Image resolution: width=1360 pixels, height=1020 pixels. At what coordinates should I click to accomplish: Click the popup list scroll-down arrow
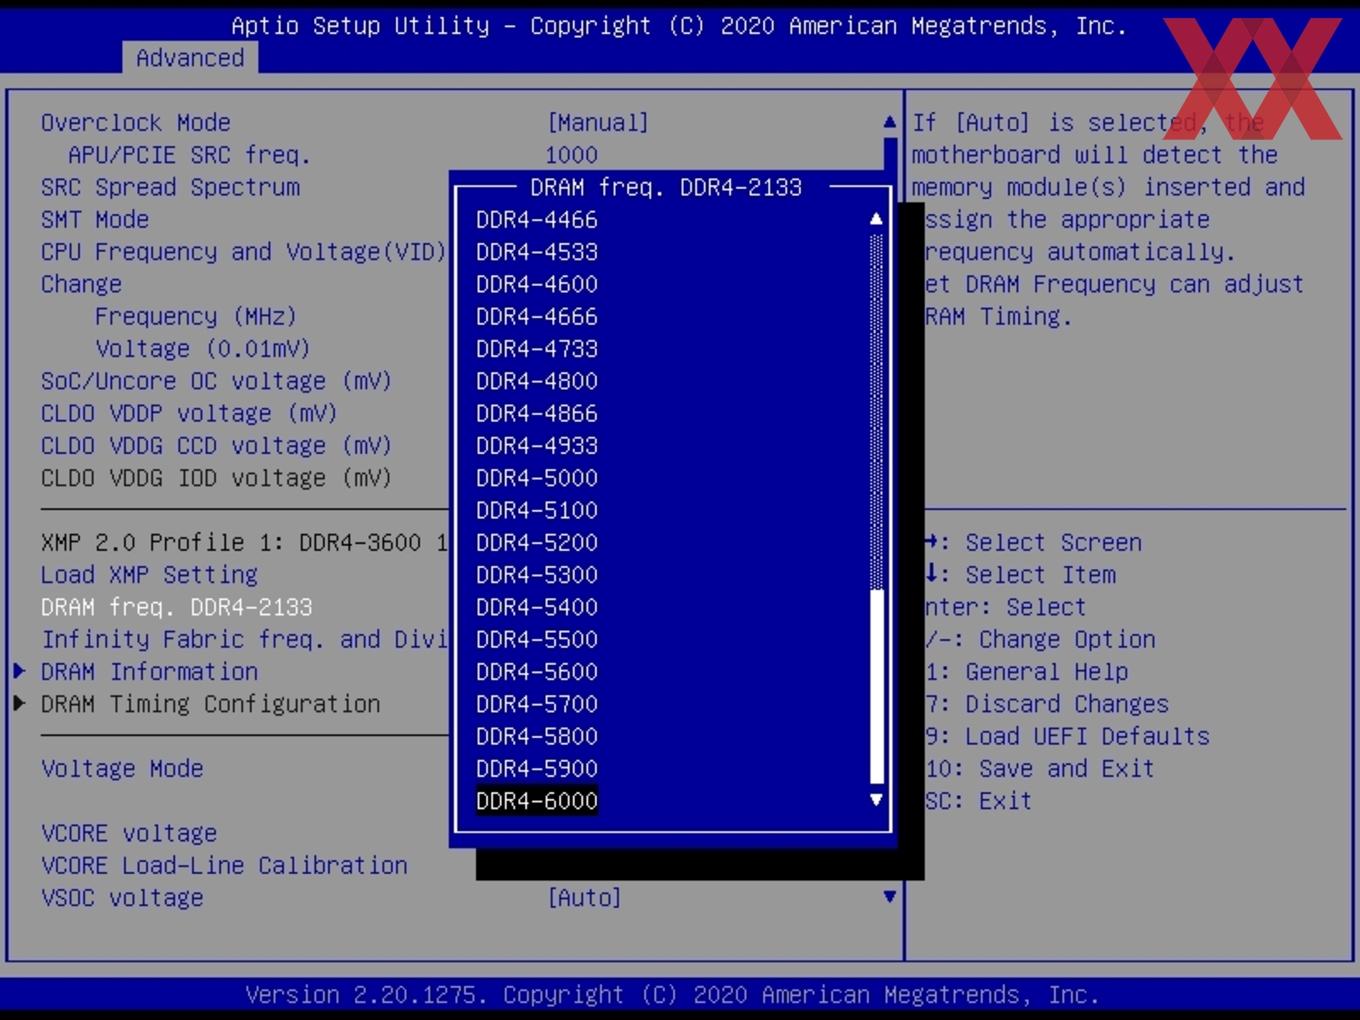(x=876, y=800)
